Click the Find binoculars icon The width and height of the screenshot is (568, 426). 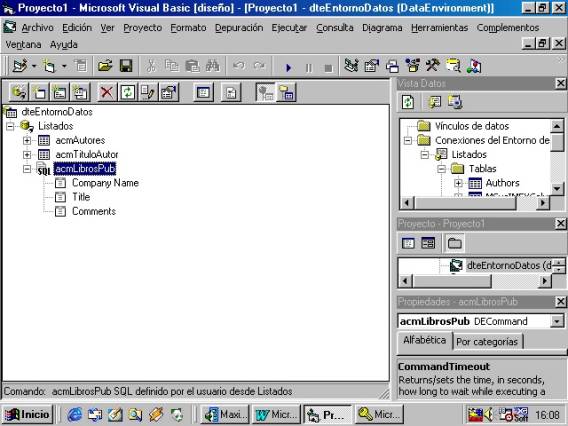coord(213,66)
